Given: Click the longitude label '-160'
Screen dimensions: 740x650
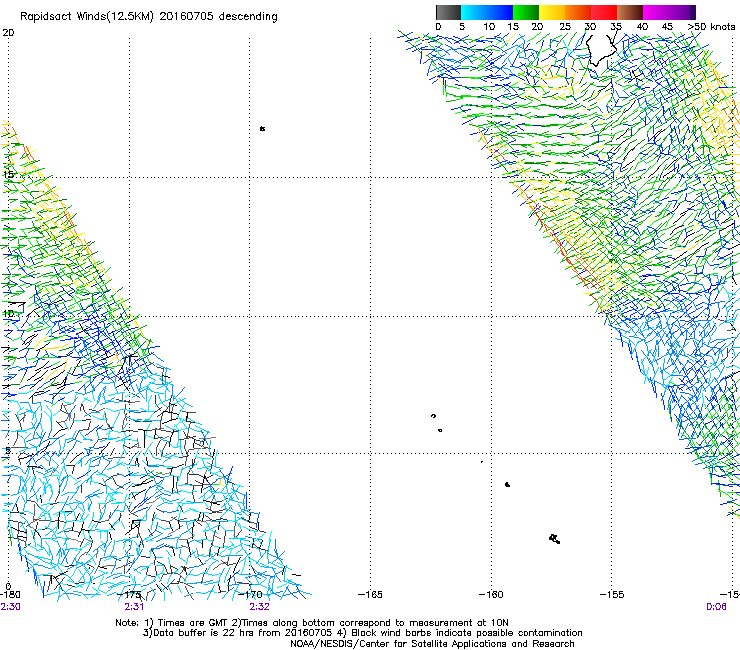Looking at the screenshot, I should [491, 594].
